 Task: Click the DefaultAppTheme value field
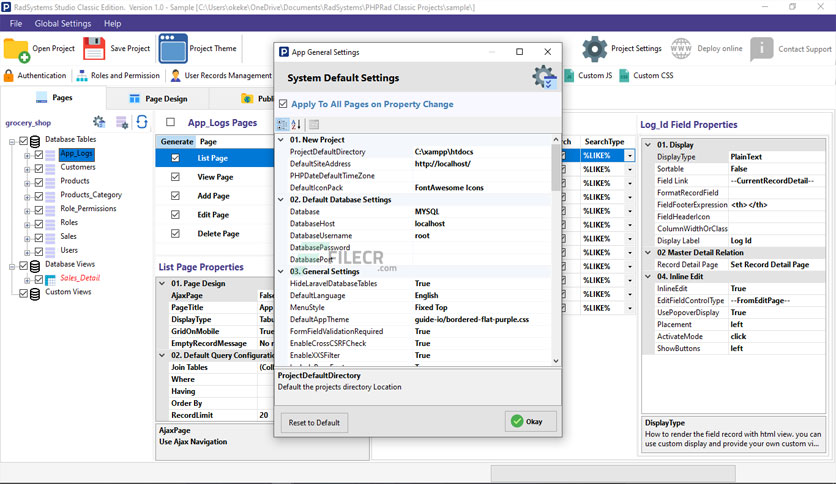[482, 319]
